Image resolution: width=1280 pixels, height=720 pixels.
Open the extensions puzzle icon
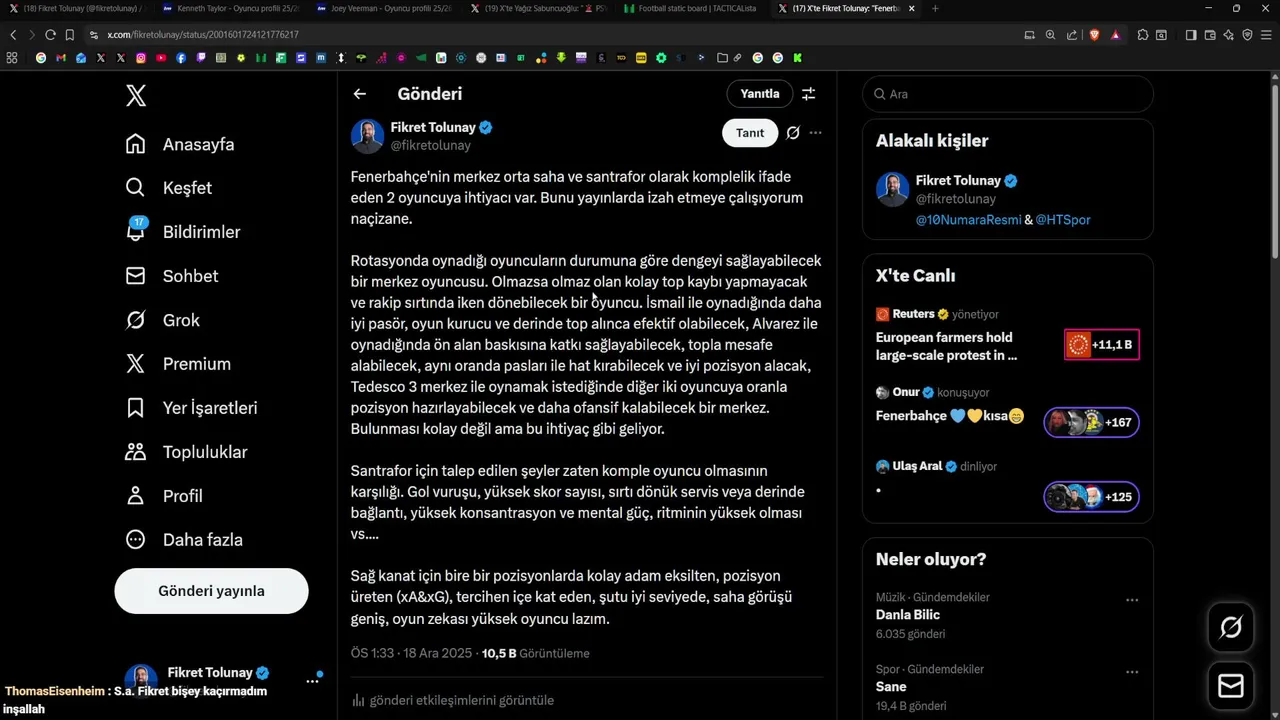click(x=1143, y=34)
